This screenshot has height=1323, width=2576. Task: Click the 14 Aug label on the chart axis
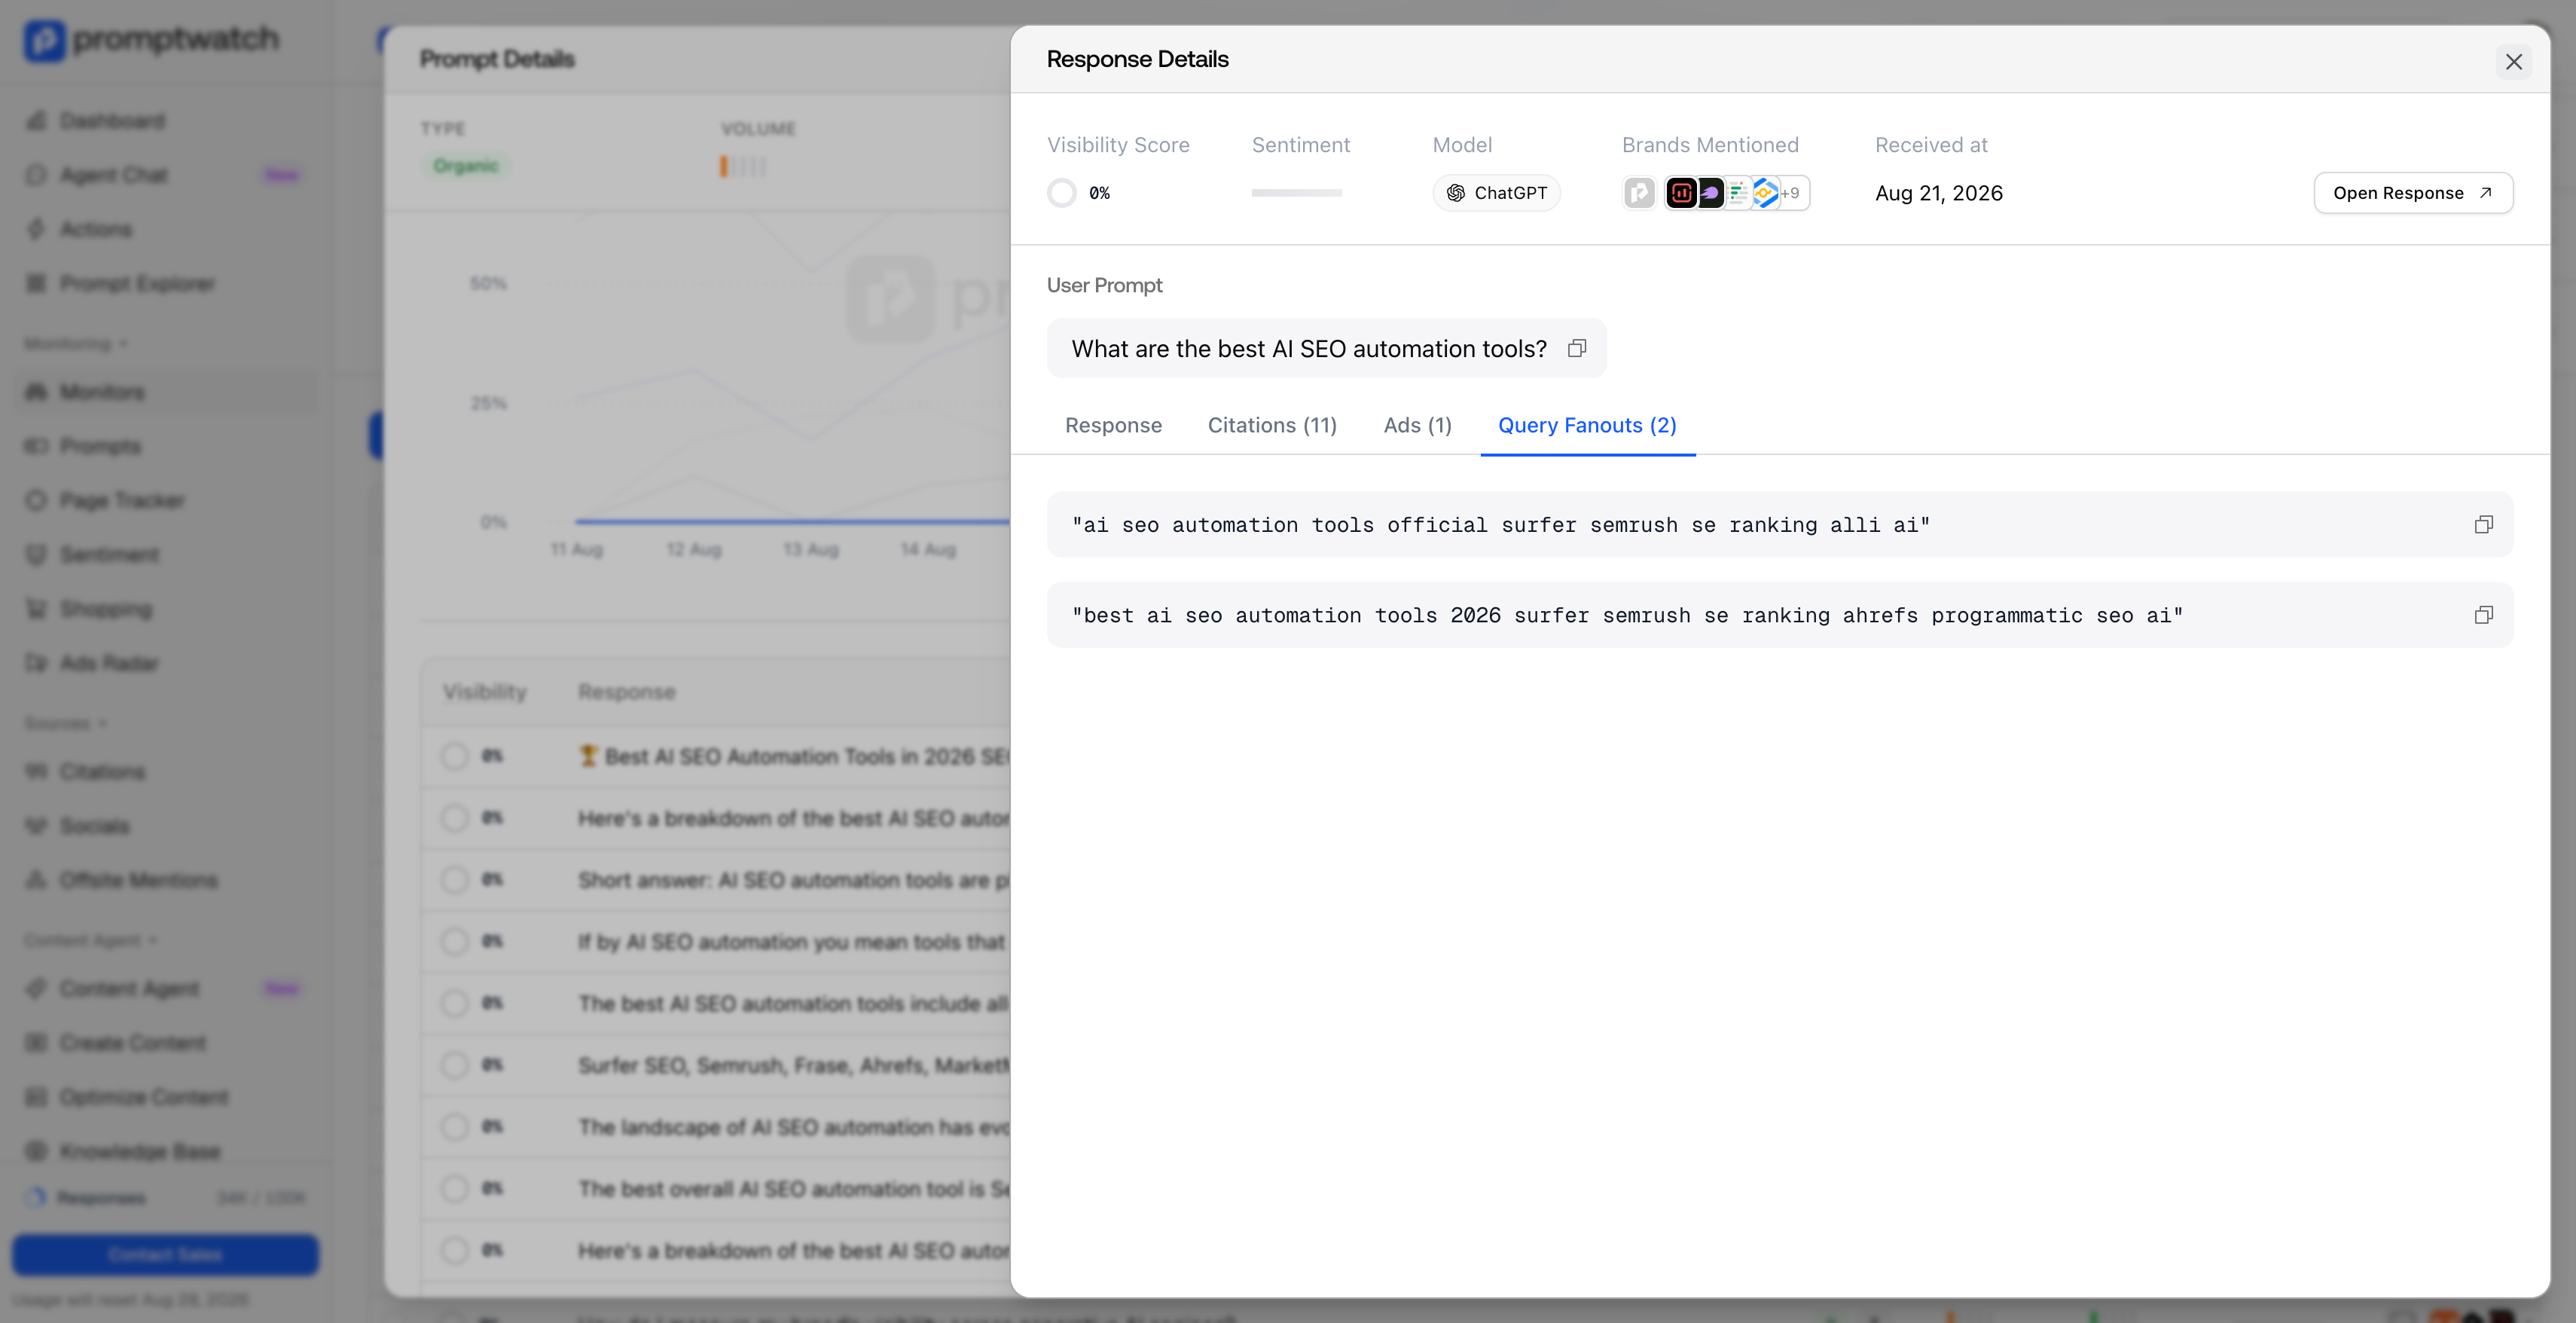(x=928, y=550)
